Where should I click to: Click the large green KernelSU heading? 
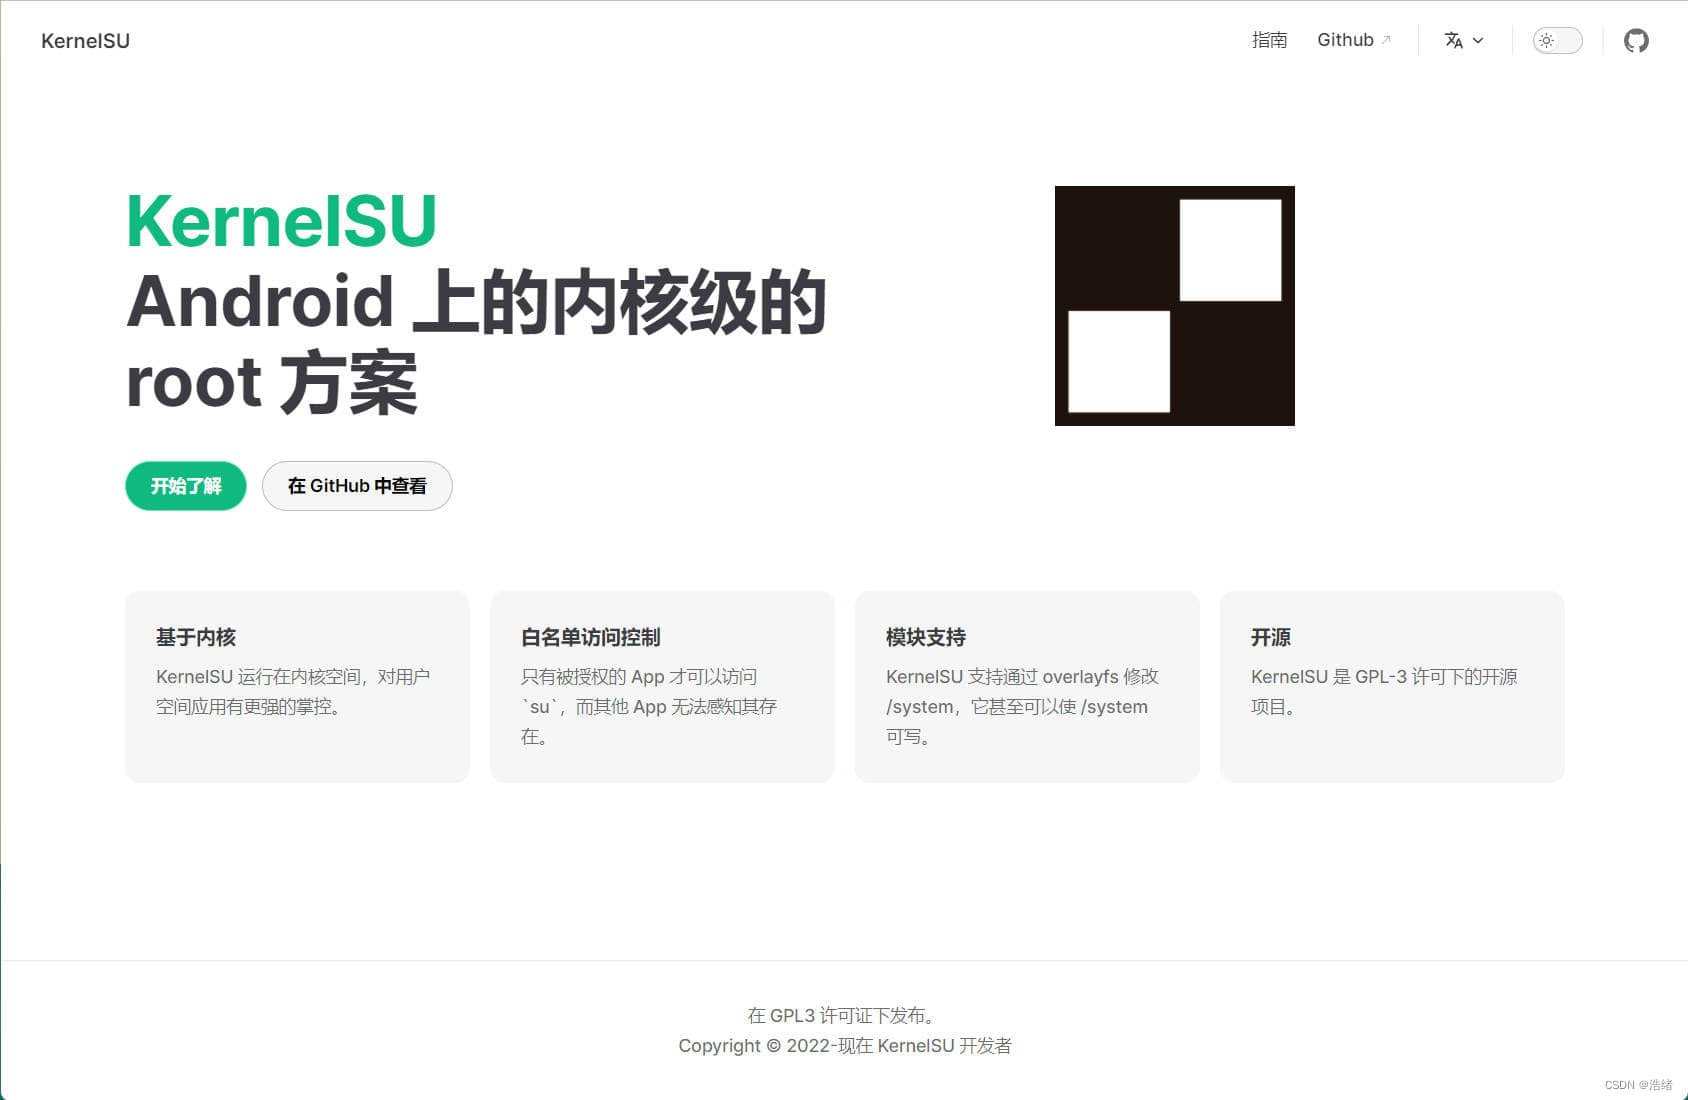pyautogui.click(x=281, y=221)
